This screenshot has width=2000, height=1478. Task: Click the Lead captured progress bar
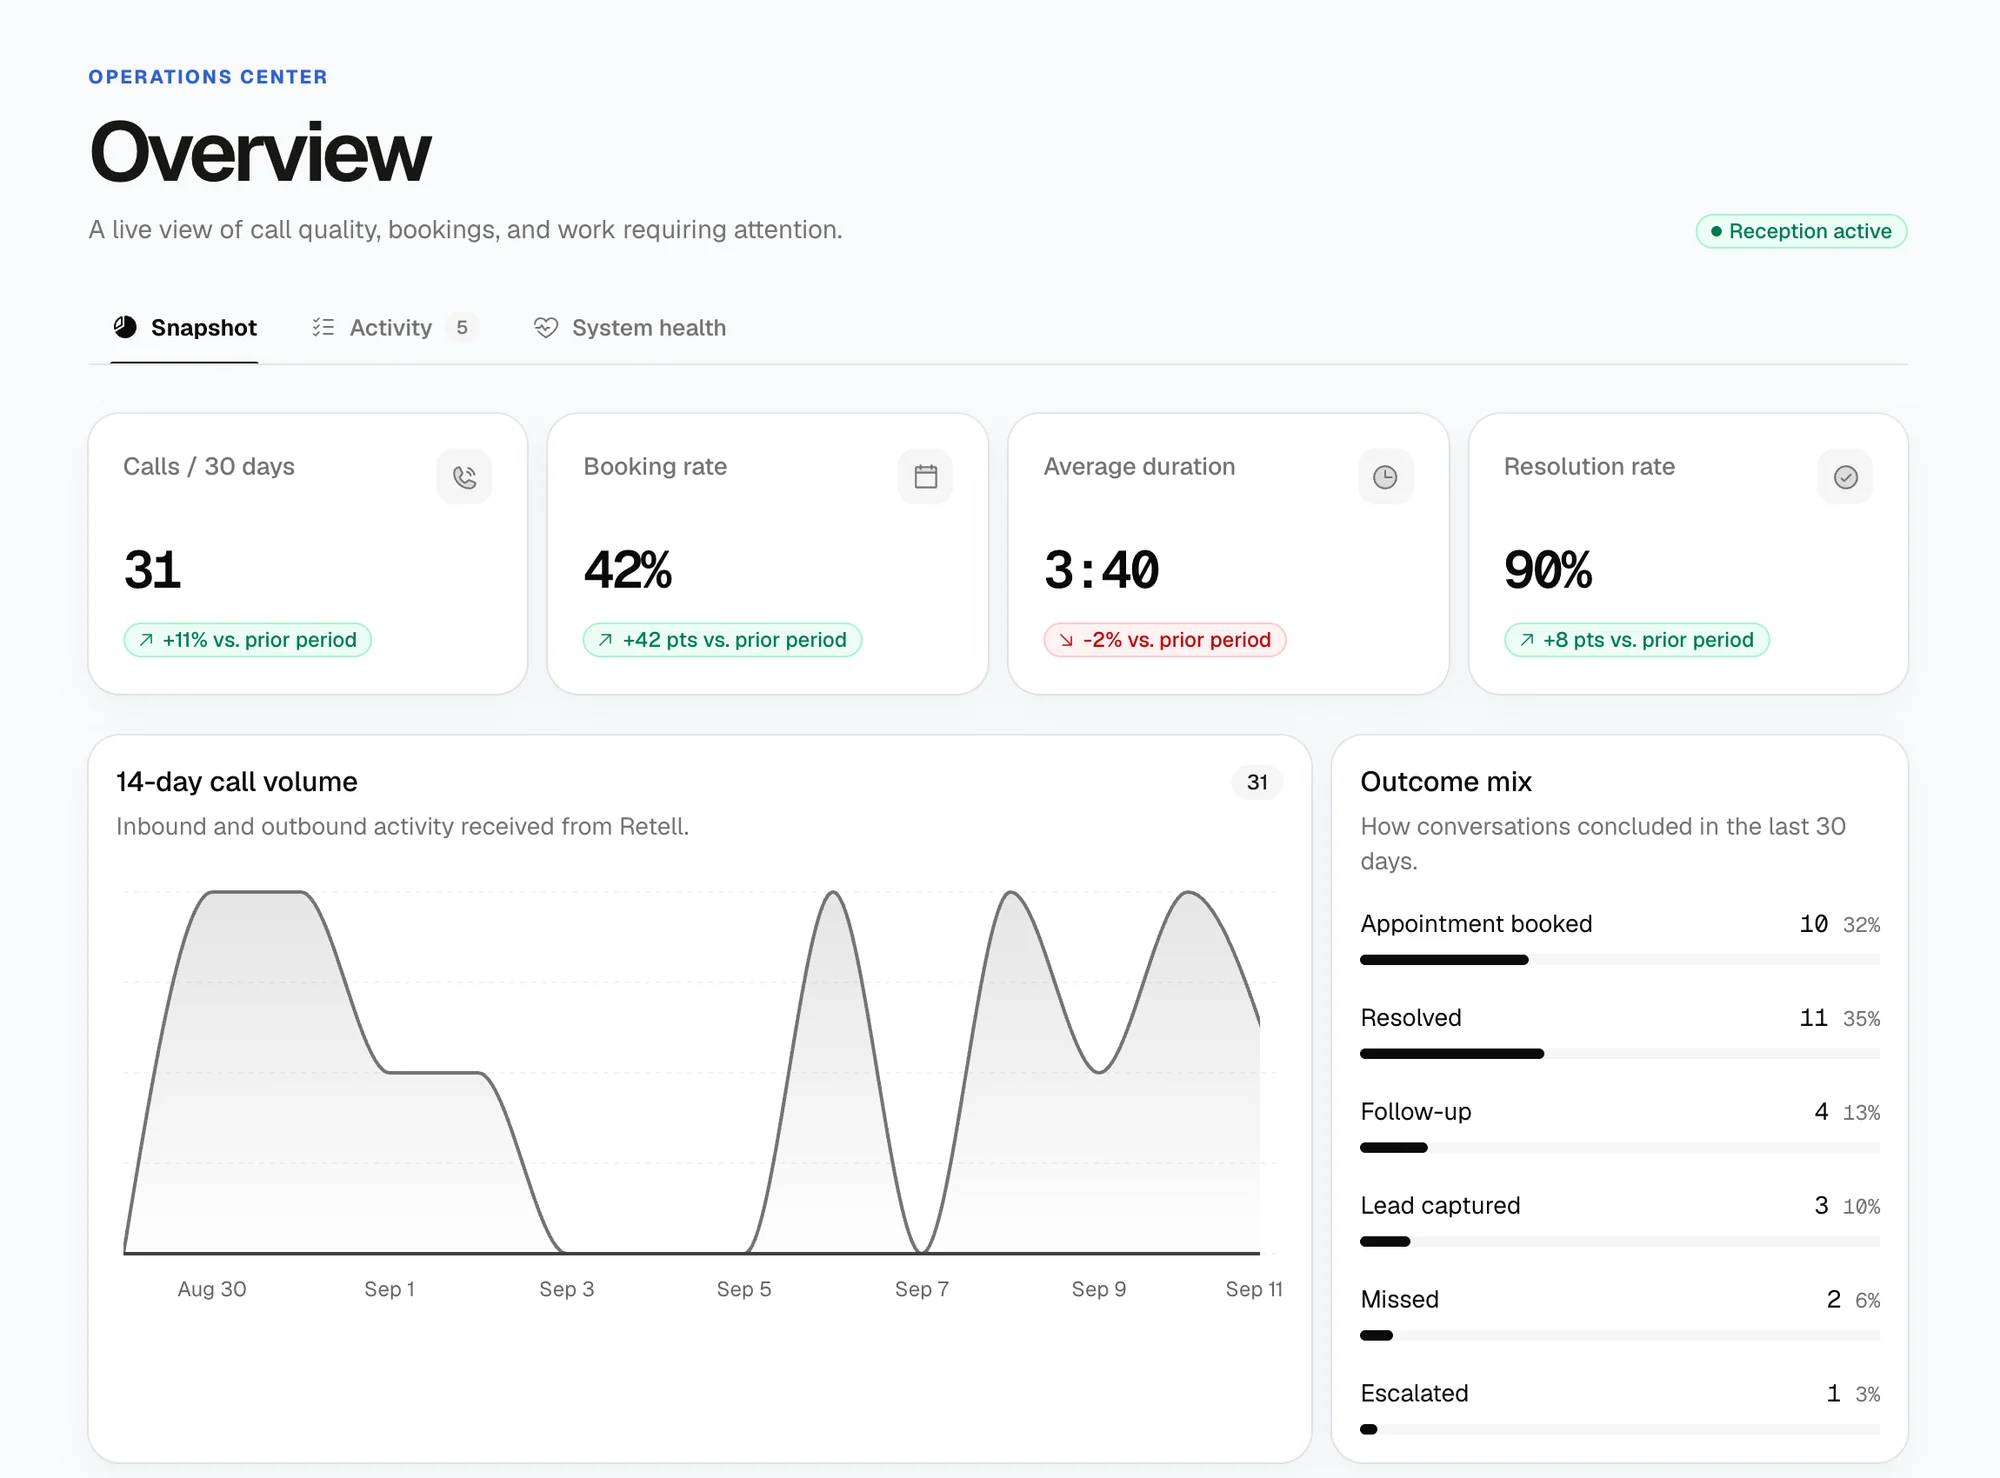click(1620, 1242)
